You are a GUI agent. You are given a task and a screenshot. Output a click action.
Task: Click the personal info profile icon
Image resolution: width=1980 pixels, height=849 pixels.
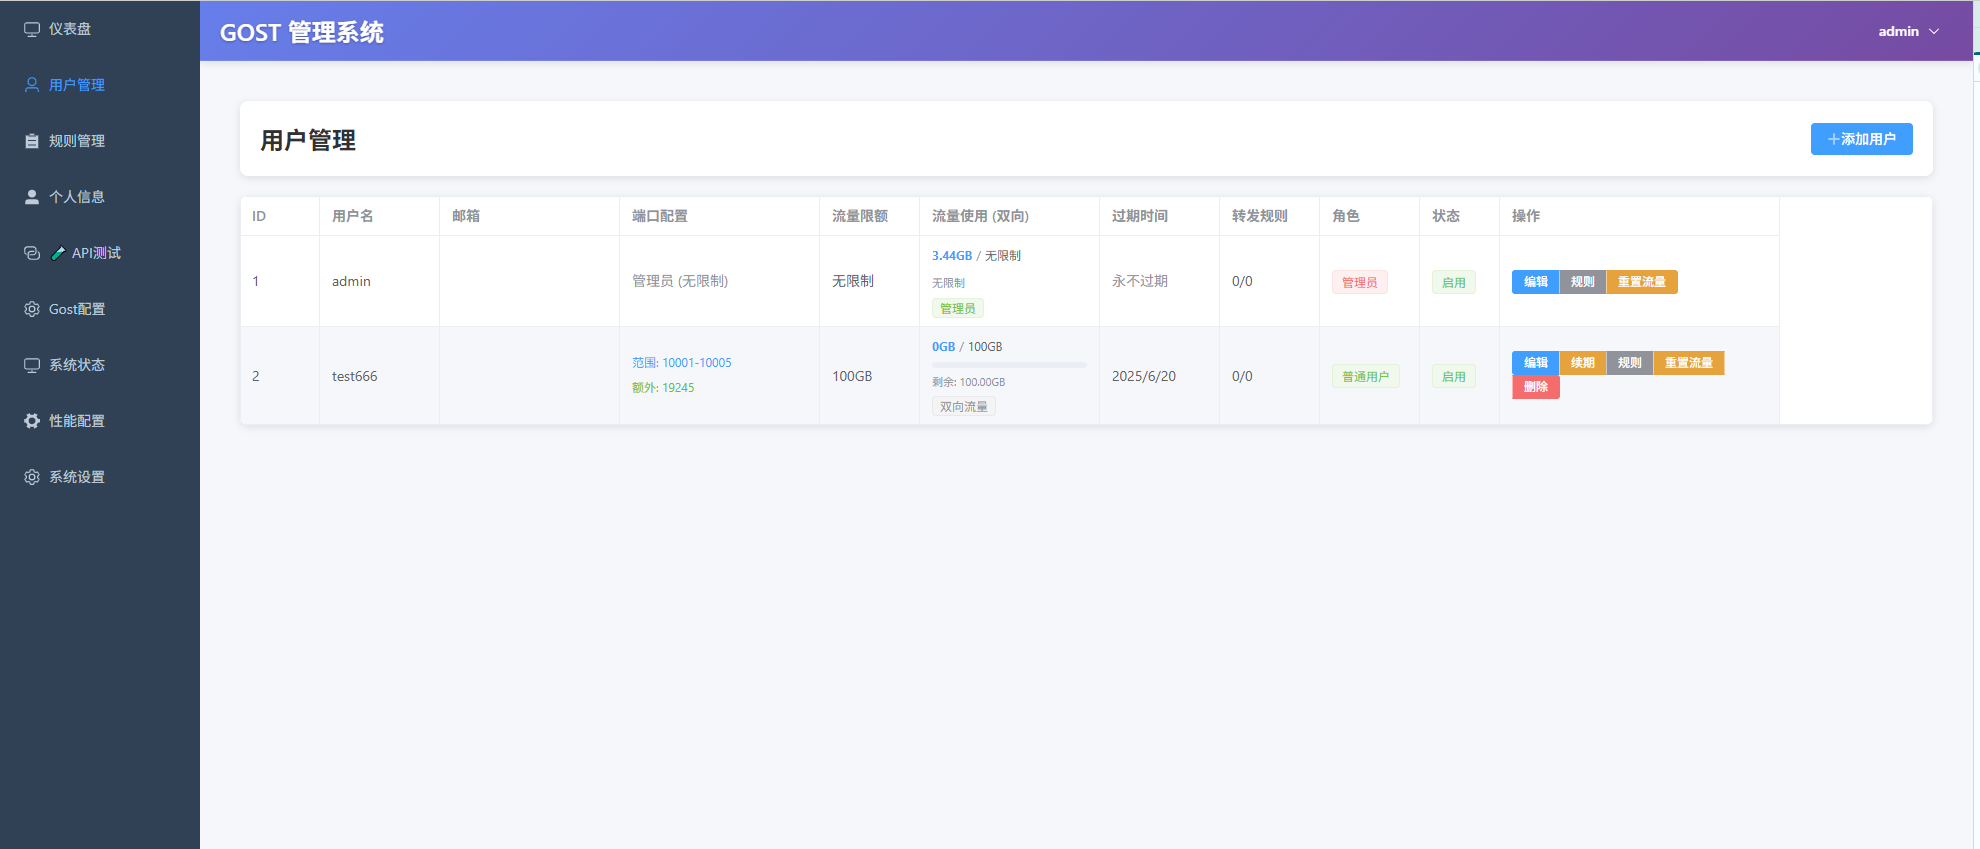coord(32,197)
